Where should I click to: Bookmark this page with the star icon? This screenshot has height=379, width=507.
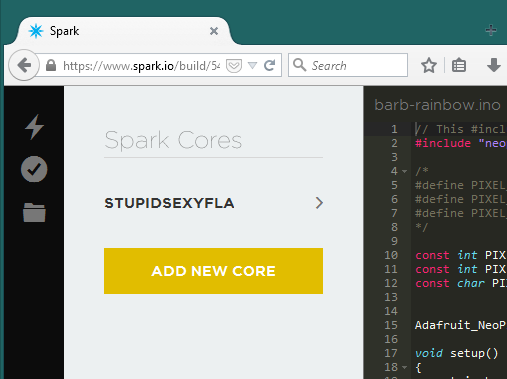click(429, 65)
